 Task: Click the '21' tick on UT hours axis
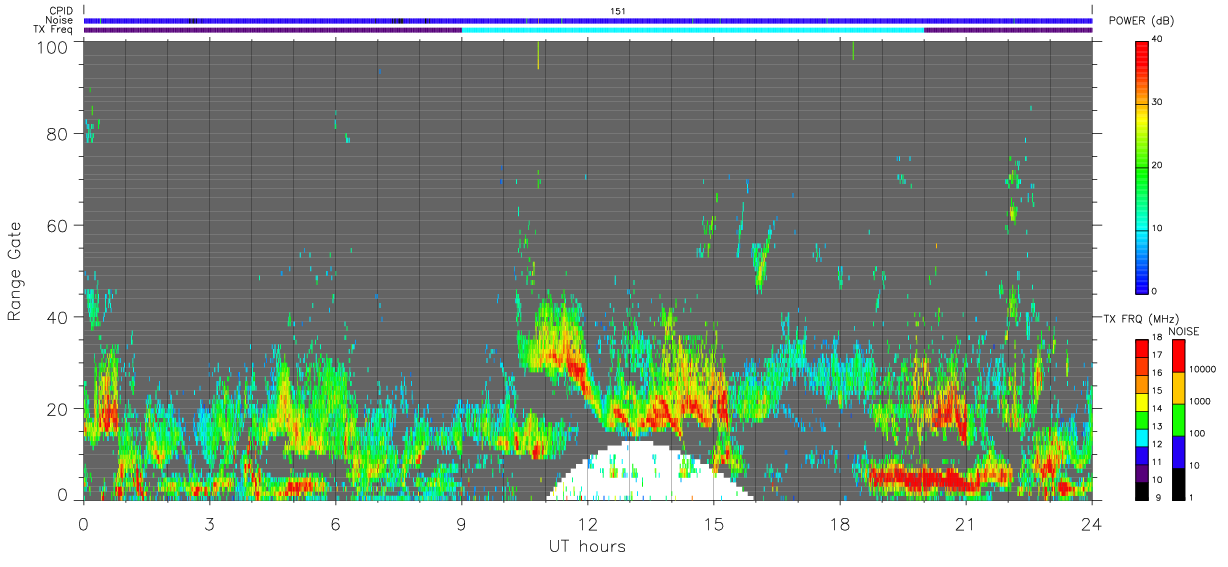(965, 524)
